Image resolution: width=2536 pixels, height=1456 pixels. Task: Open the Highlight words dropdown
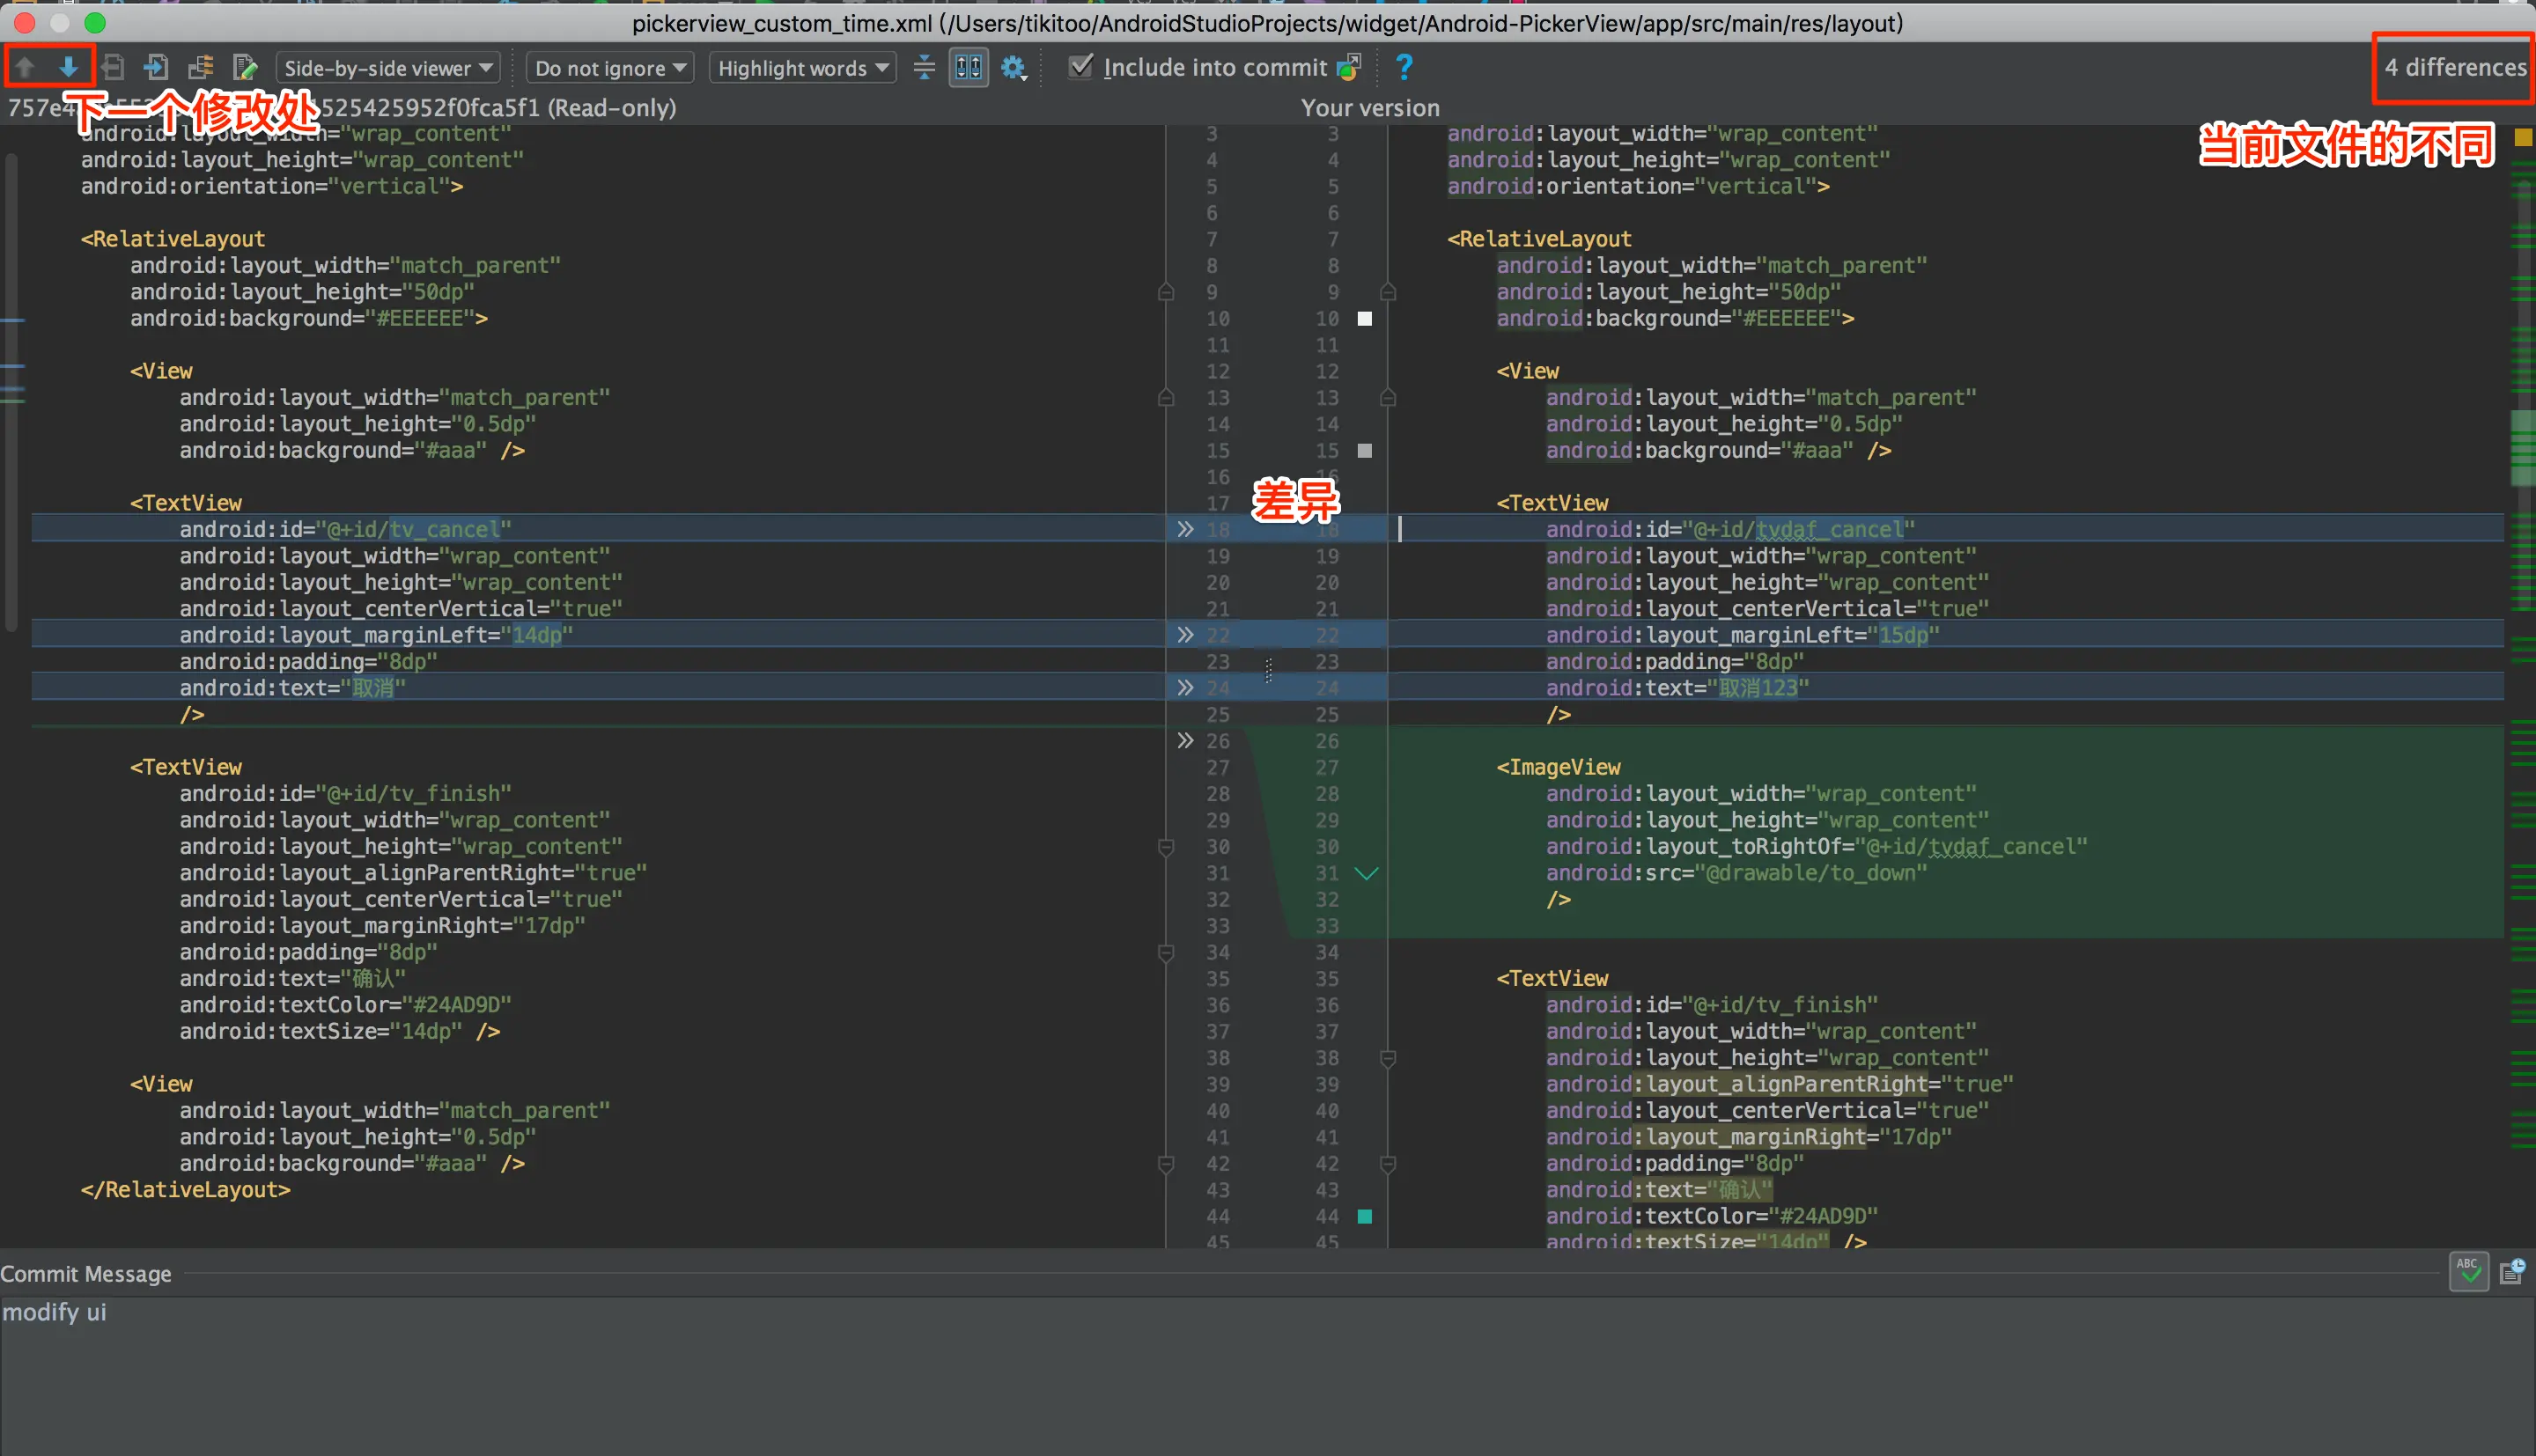(802, 67)
